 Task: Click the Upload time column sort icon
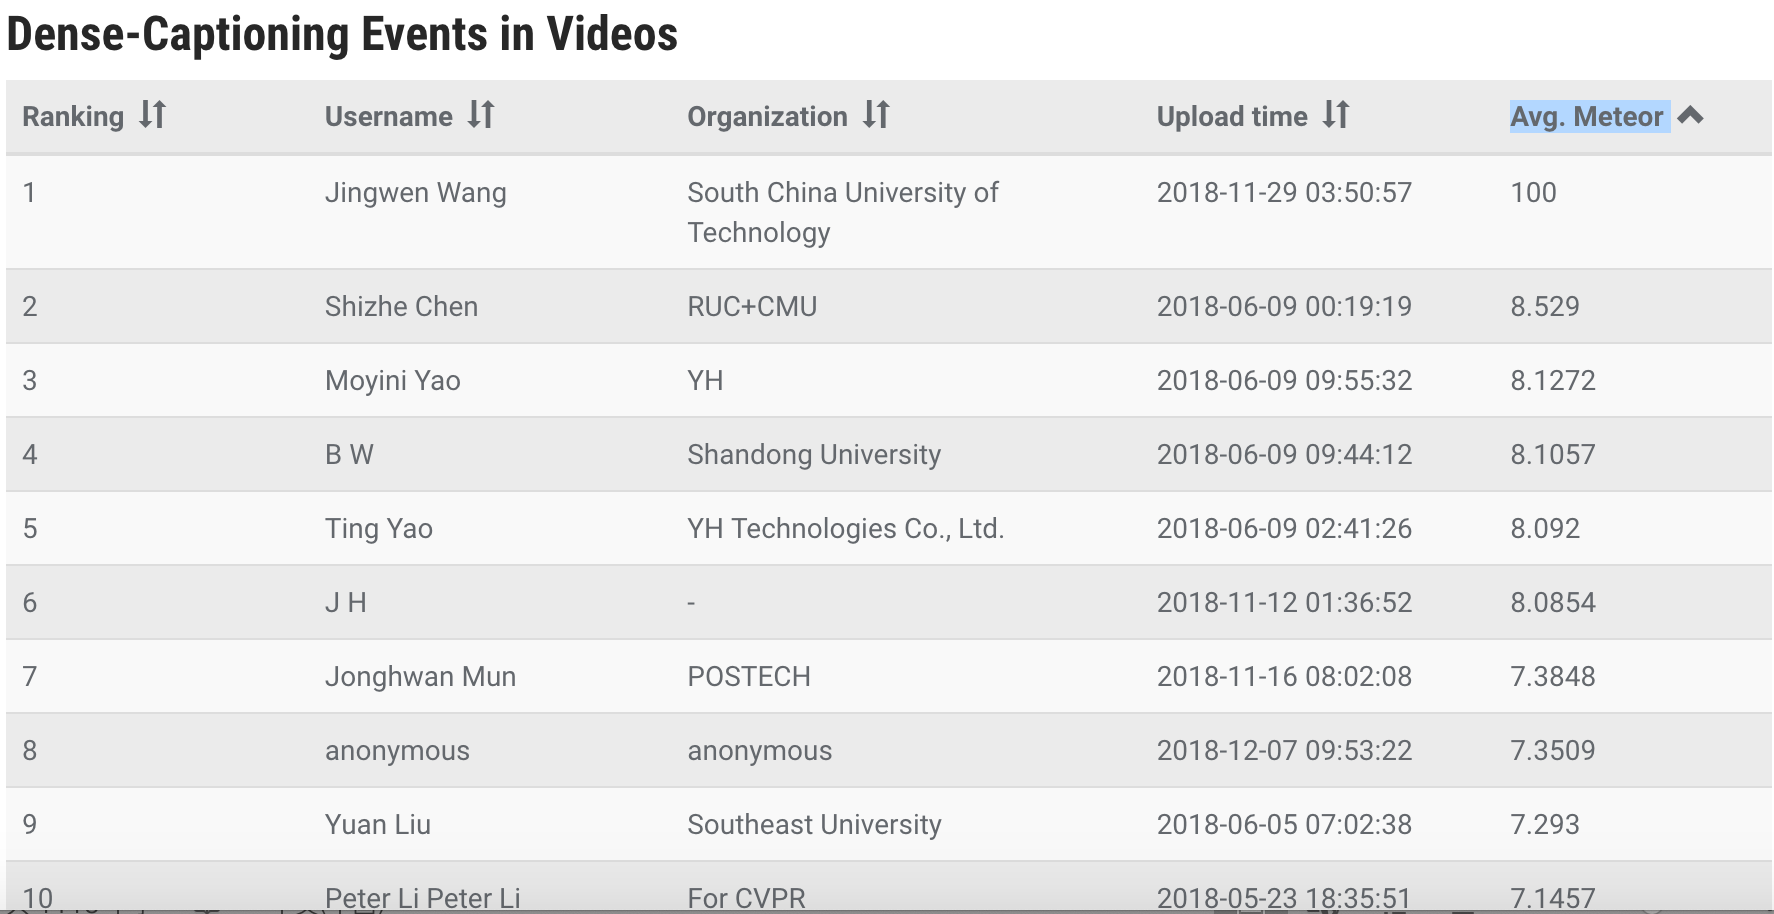[1335, 116]
